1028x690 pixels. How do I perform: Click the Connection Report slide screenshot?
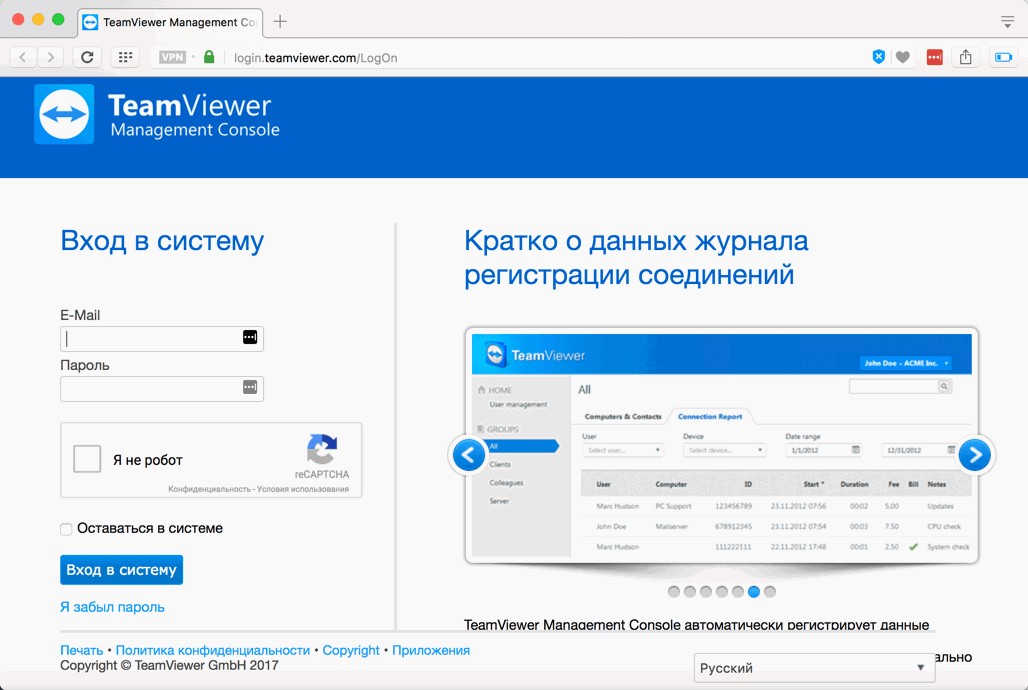click(x=722, y=445)
